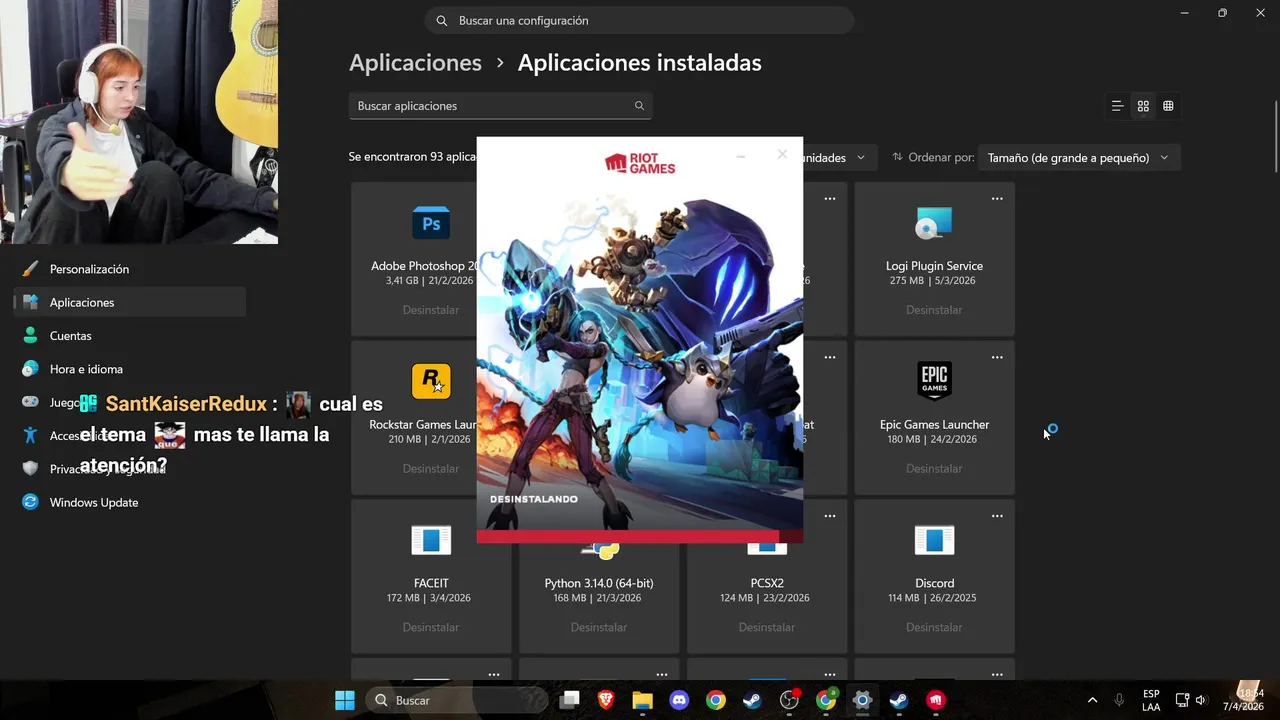Click the FACEIT app icon
Image resolution: width=1280 pixels, height=720 pixels.
coord(431,540)
